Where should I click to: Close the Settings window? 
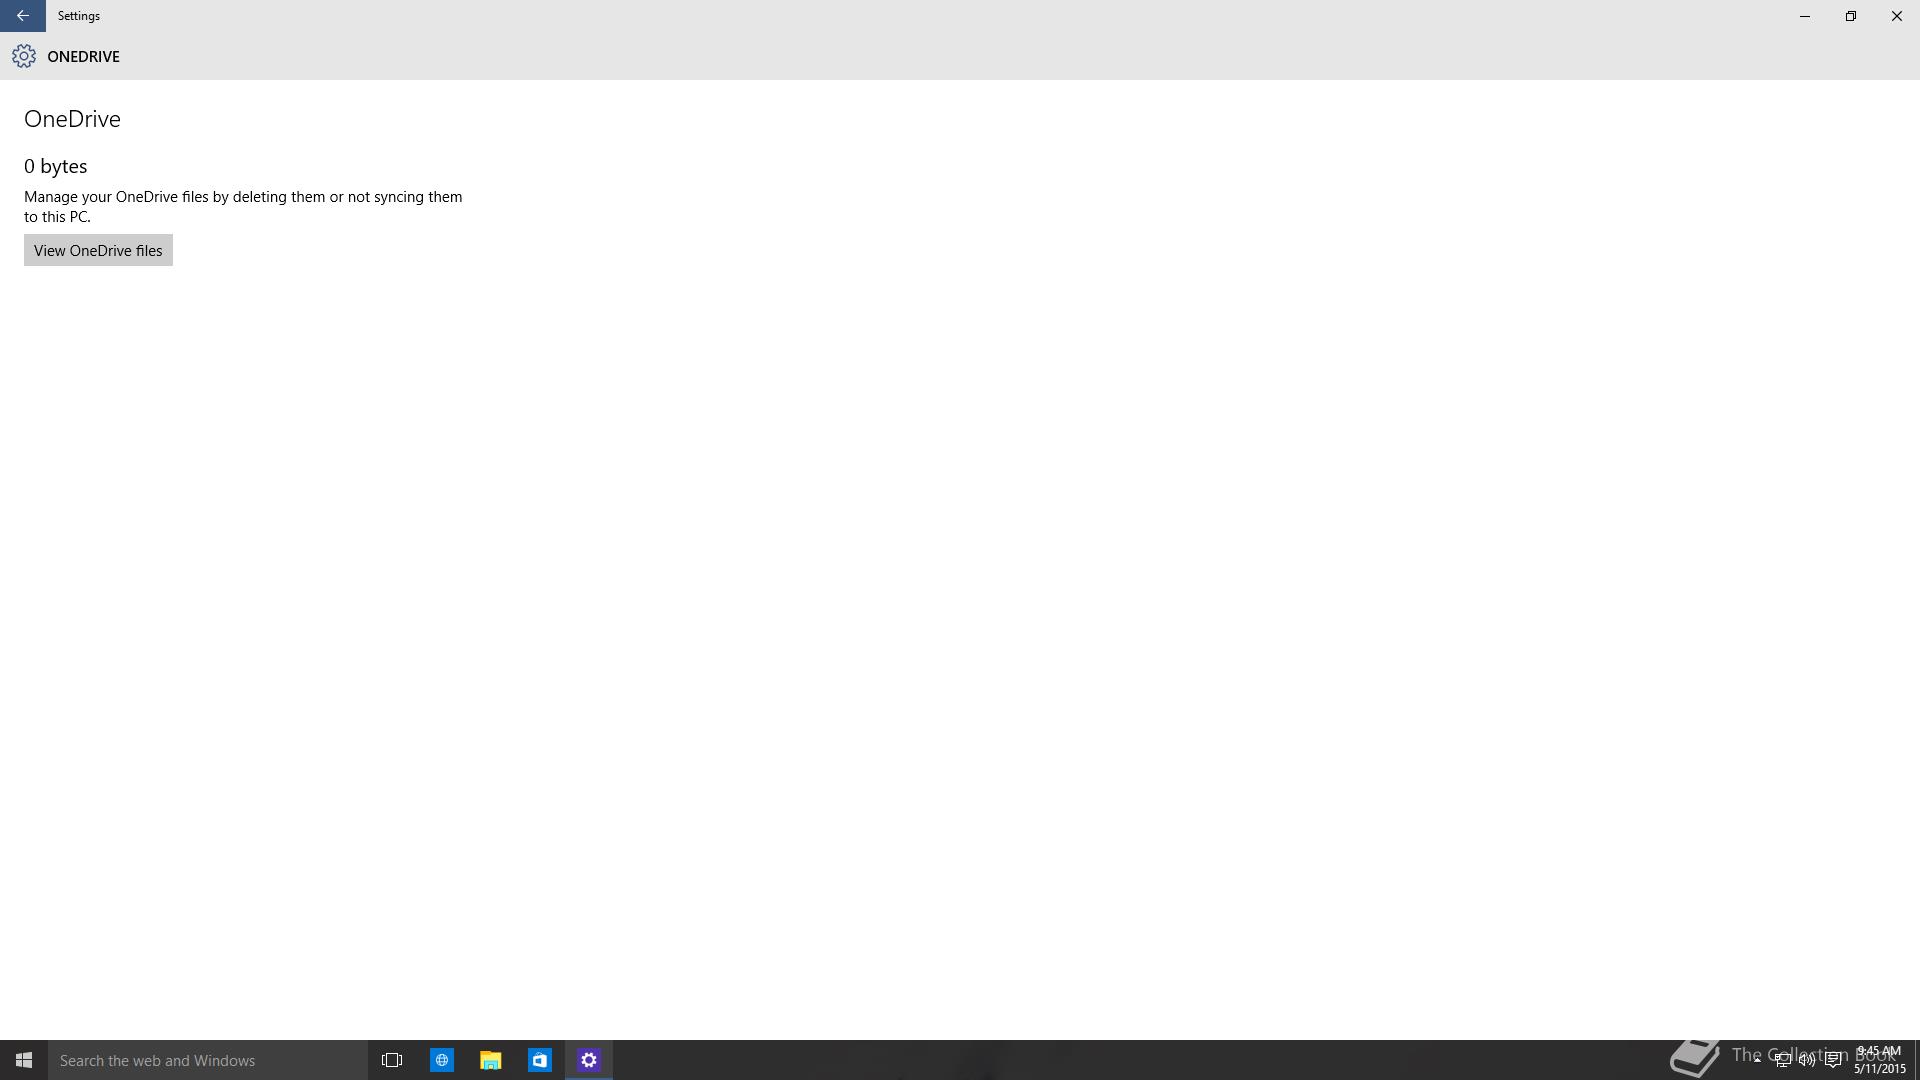[1896, 16]
